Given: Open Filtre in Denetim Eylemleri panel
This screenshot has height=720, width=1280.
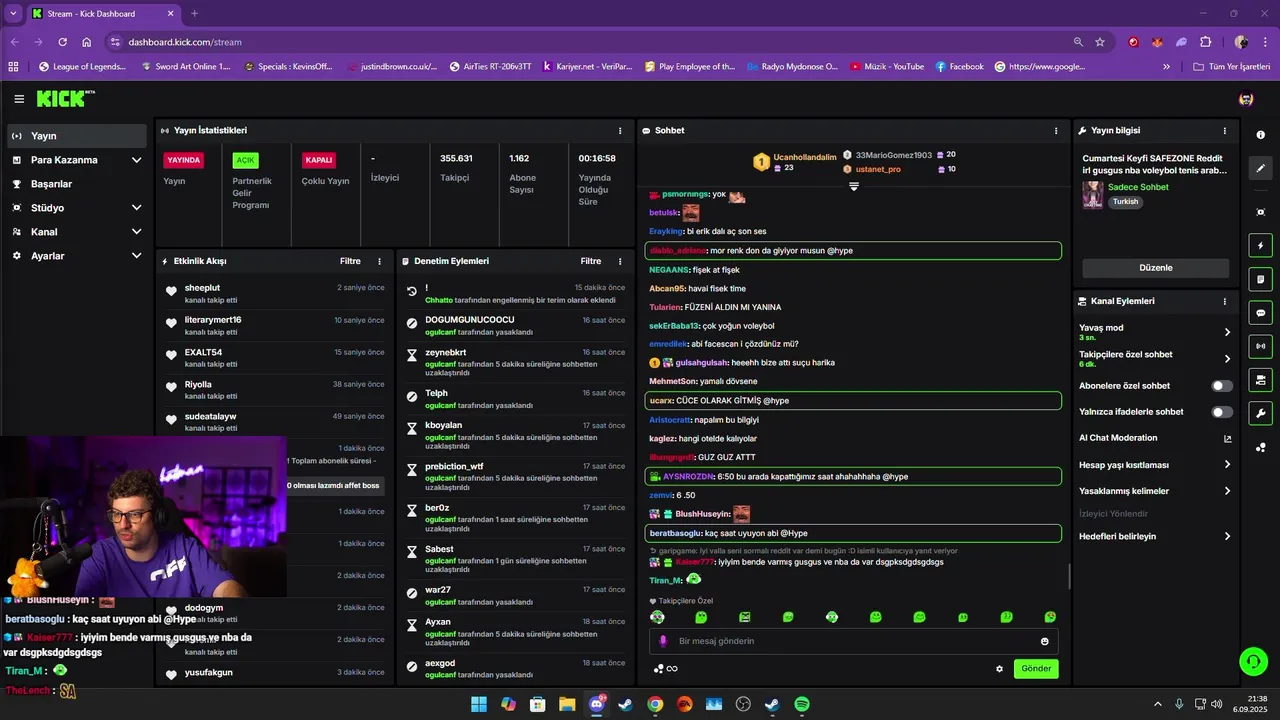Looking at the screenshot, I should [x=591, y=261].
